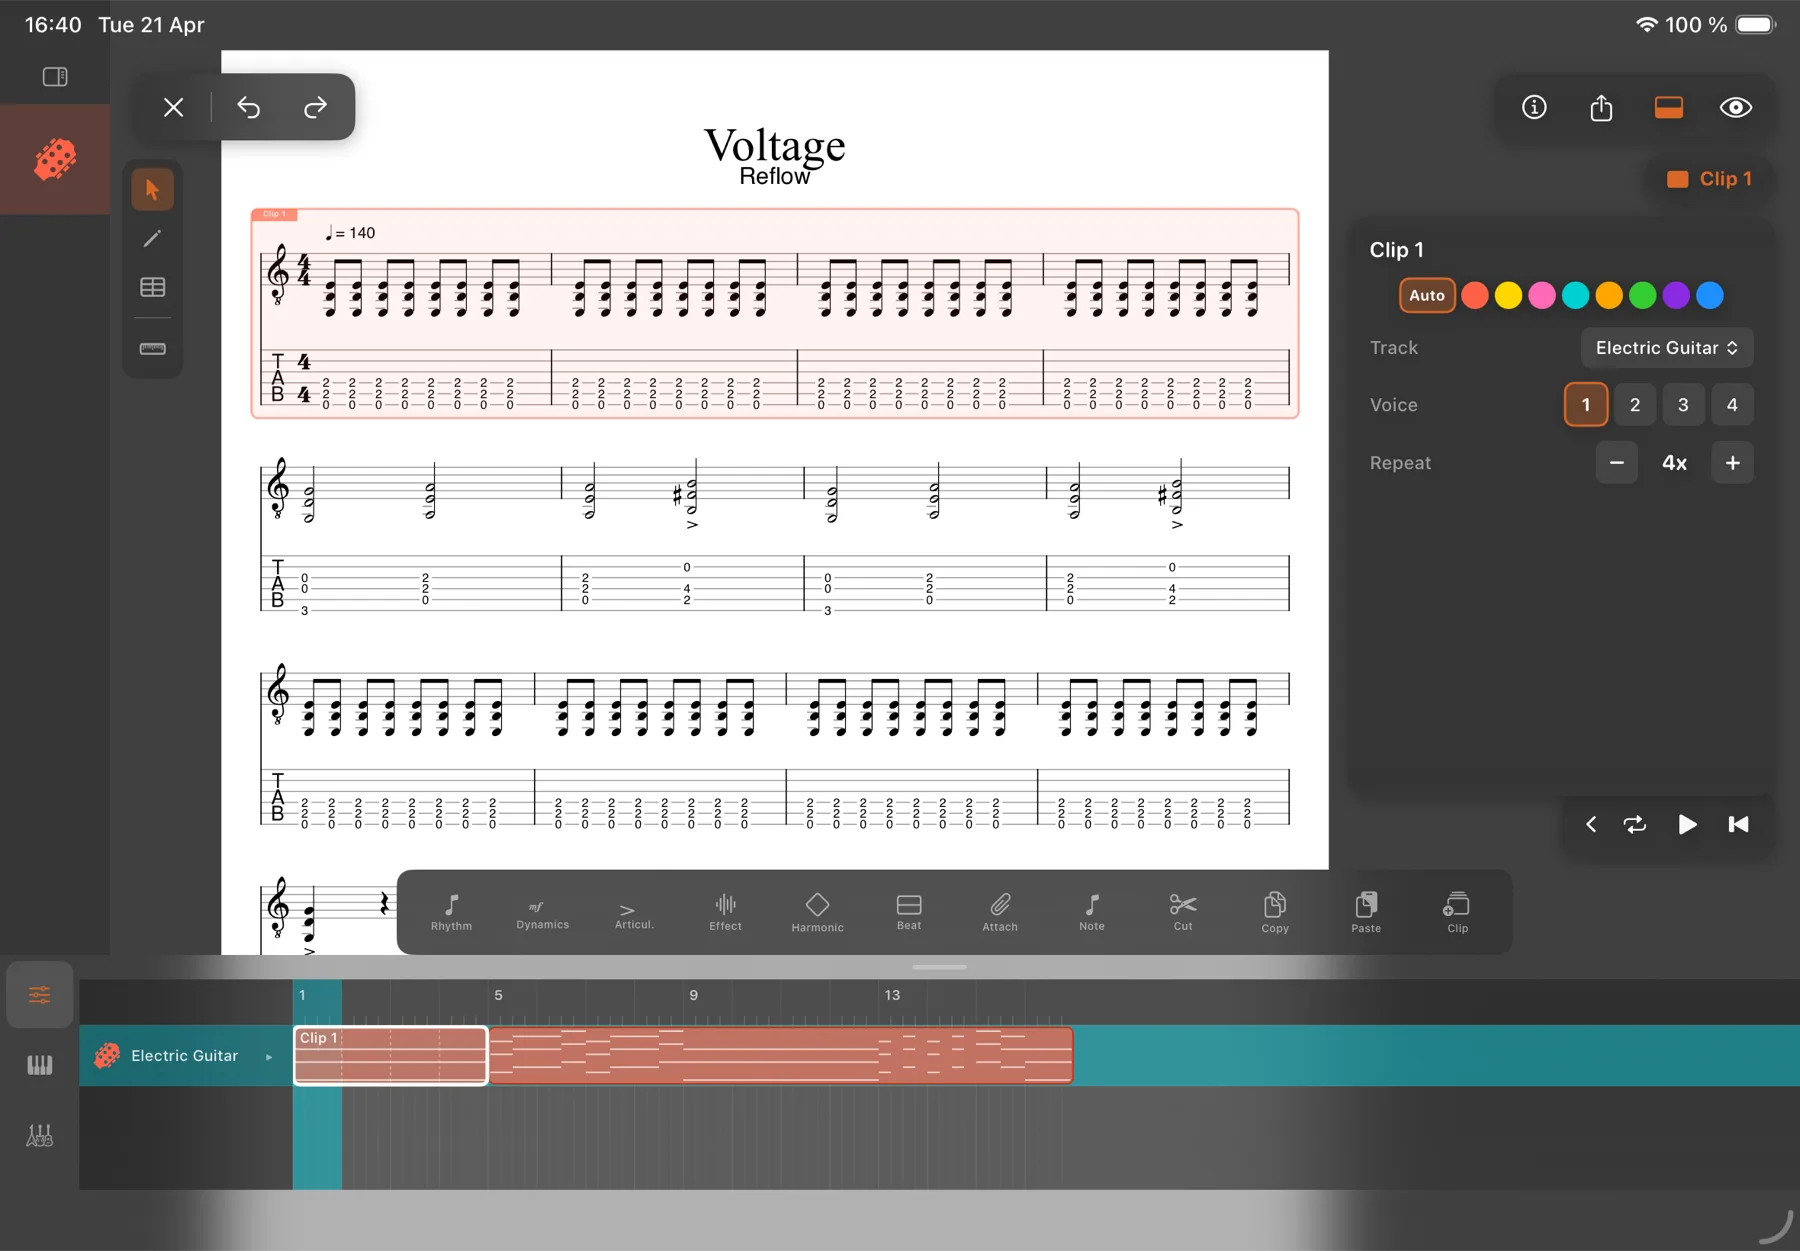The image size is (1800, 1251).
Task: Toggle loop playback
Action: (x=1635, y=824)
